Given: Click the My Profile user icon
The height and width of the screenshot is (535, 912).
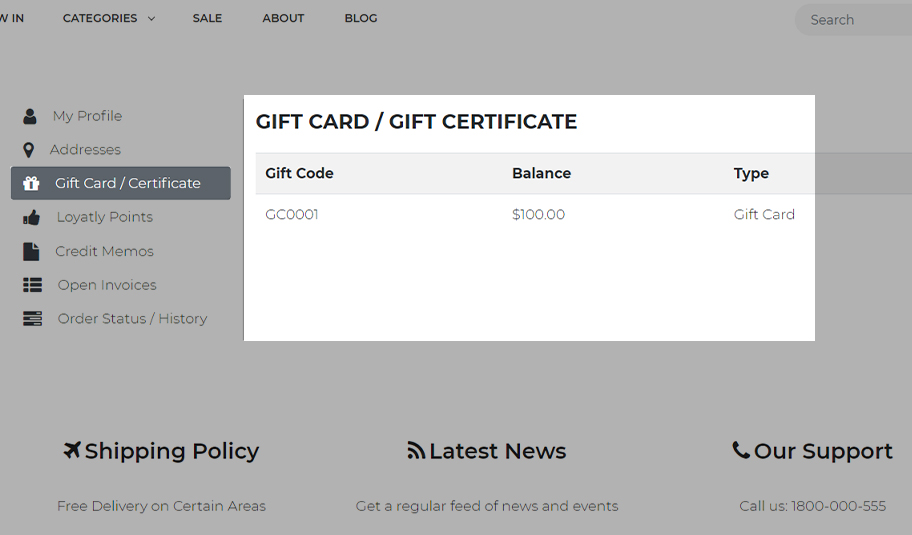Looking at the screenshot, I should click(x=30, y=116).
